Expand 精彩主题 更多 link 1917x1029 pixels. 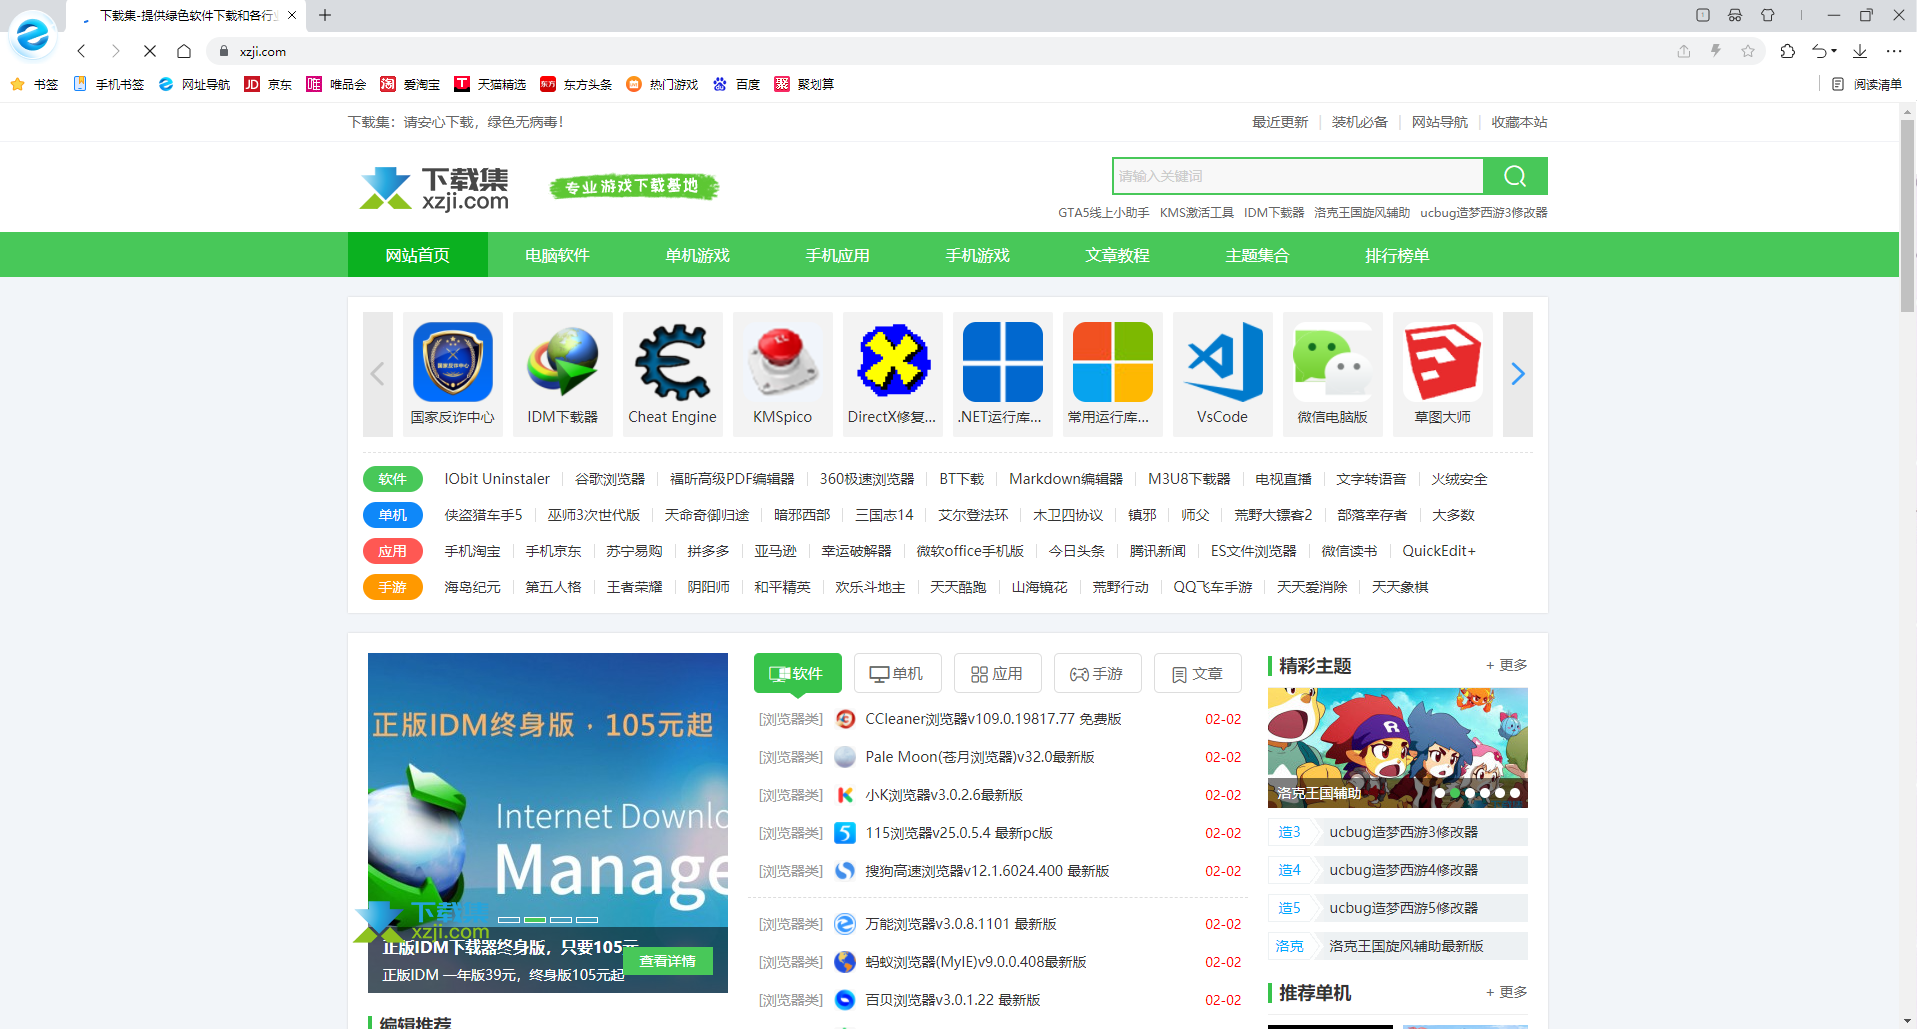point(1507,665)
